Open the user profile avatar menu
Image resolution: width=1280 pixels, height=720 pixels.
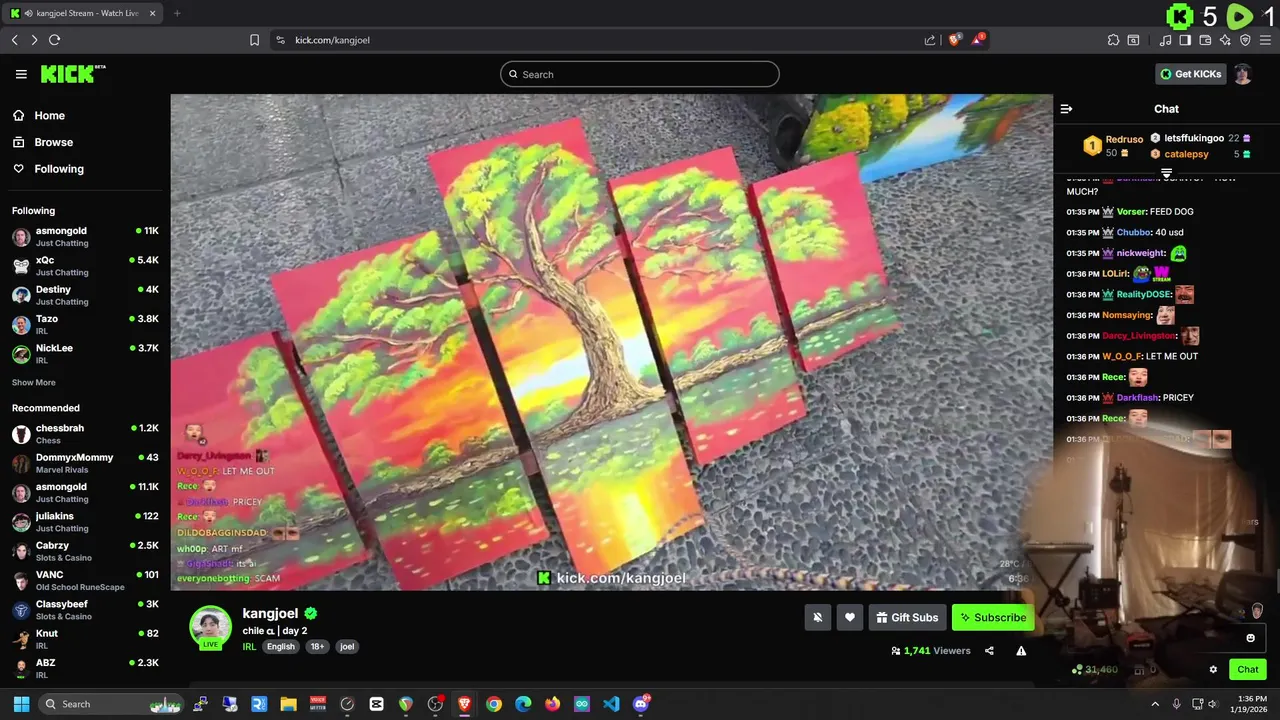[1242, 74]
